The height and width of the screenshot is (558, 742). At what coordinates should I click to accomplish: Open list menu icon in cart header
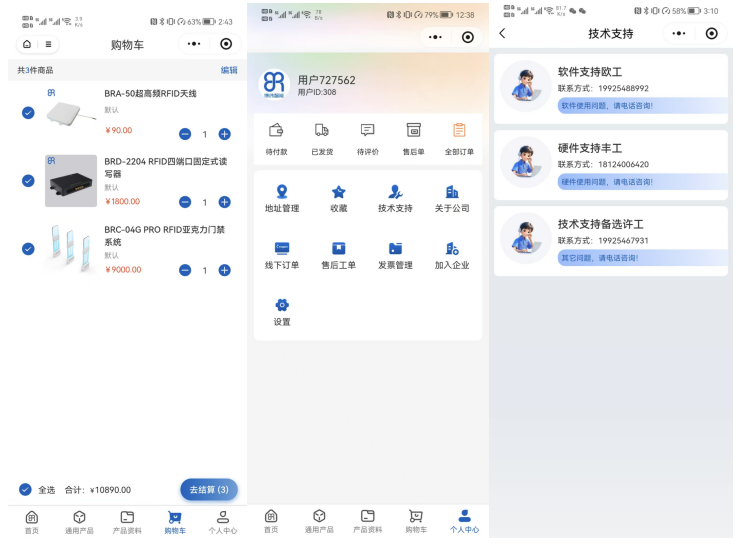coord(48,44)
